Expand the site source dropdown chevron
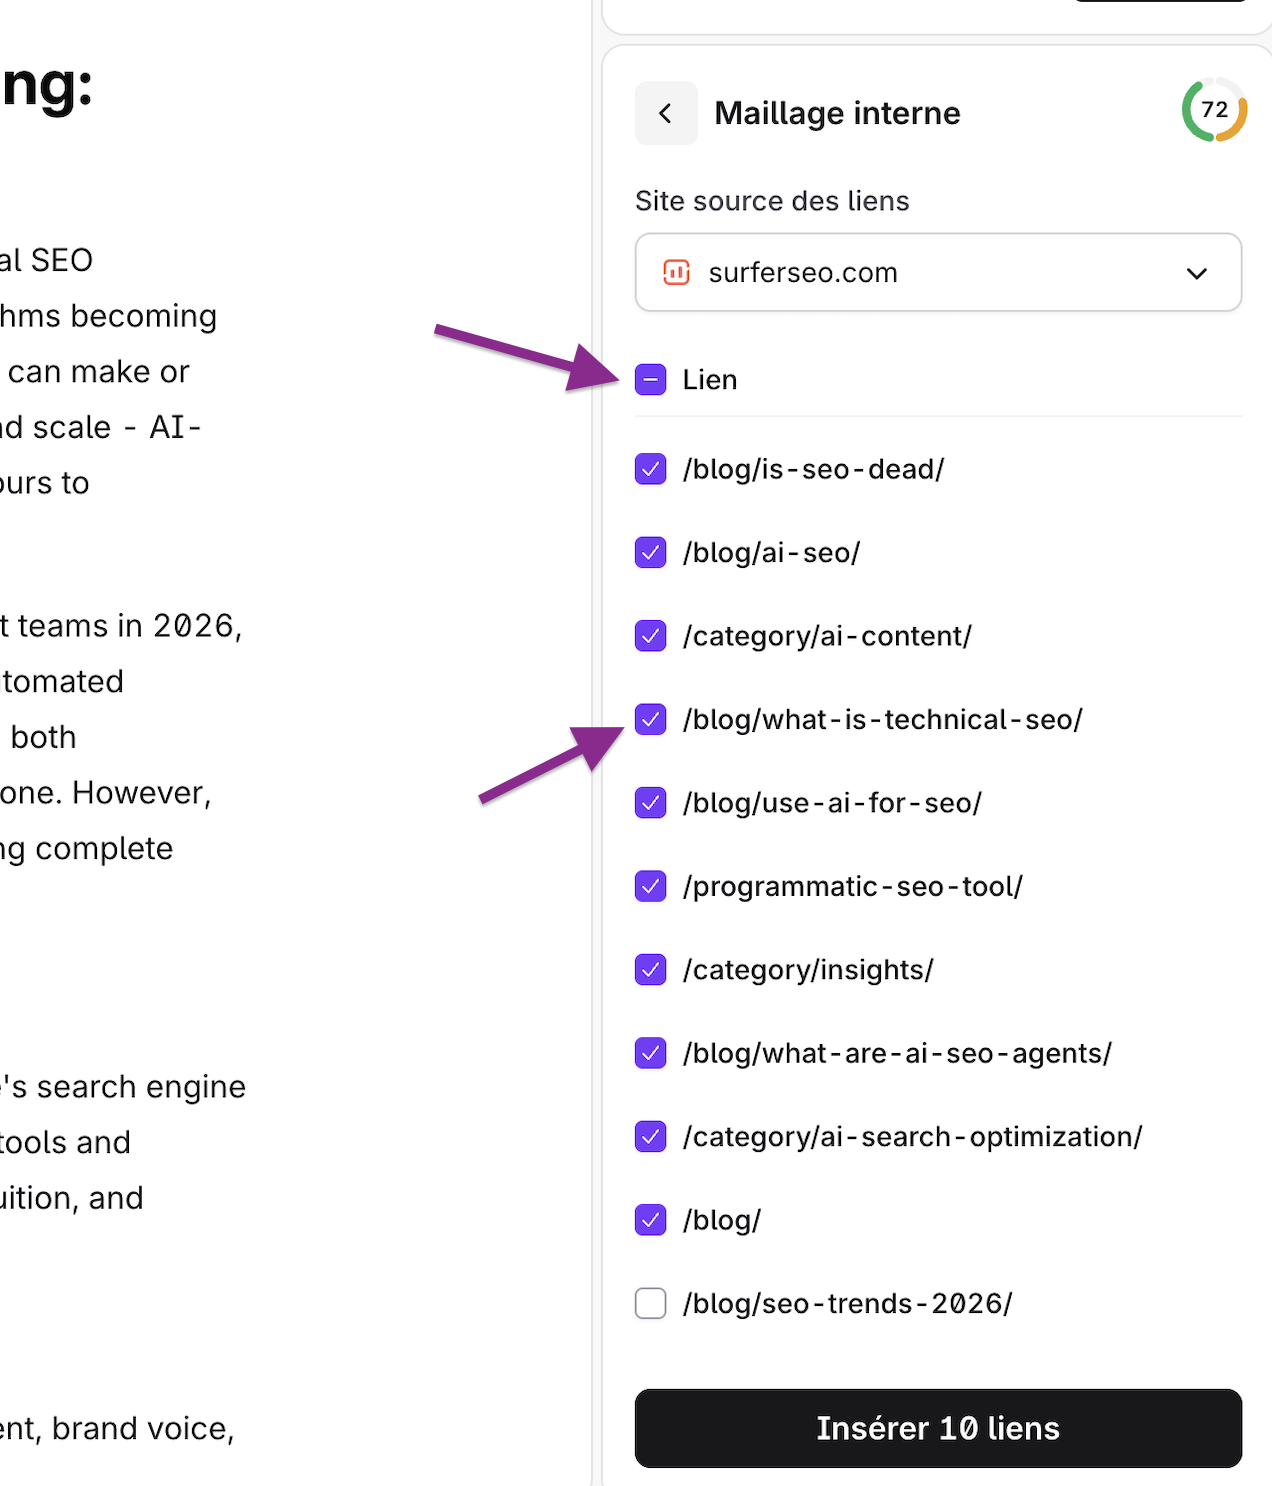 (1197, 273)
